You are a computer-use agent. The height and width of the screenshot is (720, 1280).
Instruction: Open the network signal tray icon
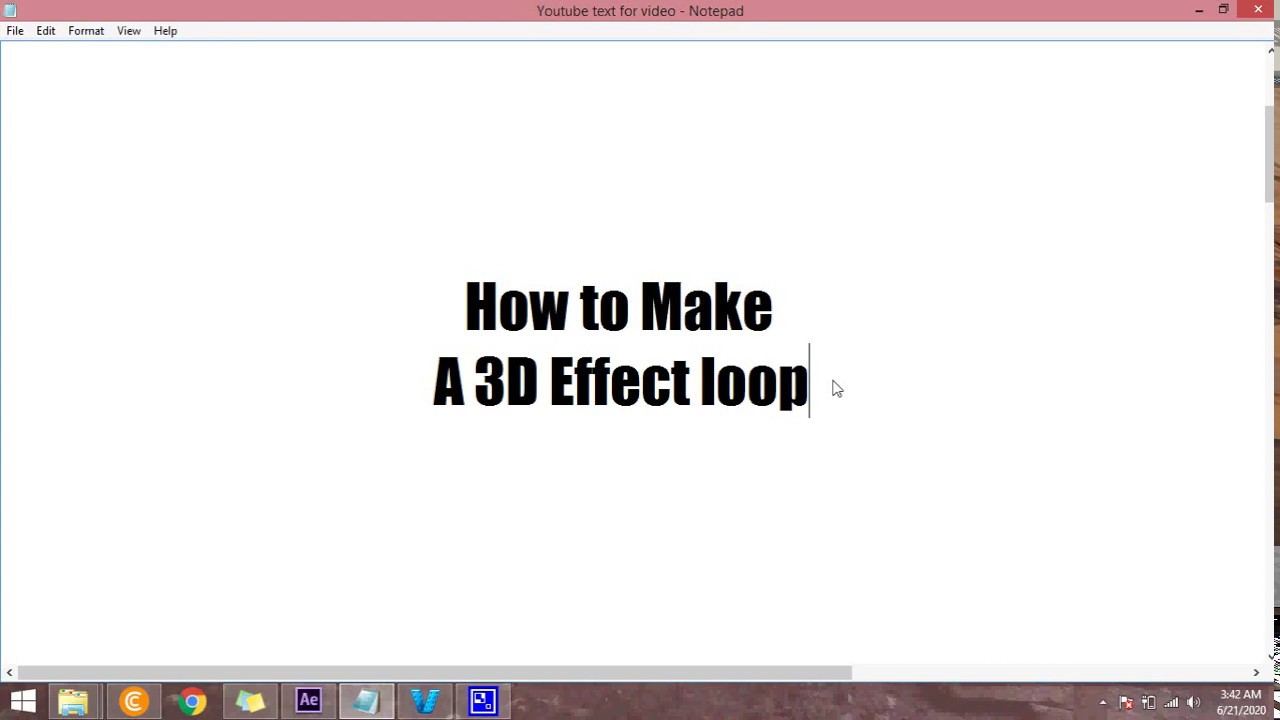click(x=1171, y=702)
